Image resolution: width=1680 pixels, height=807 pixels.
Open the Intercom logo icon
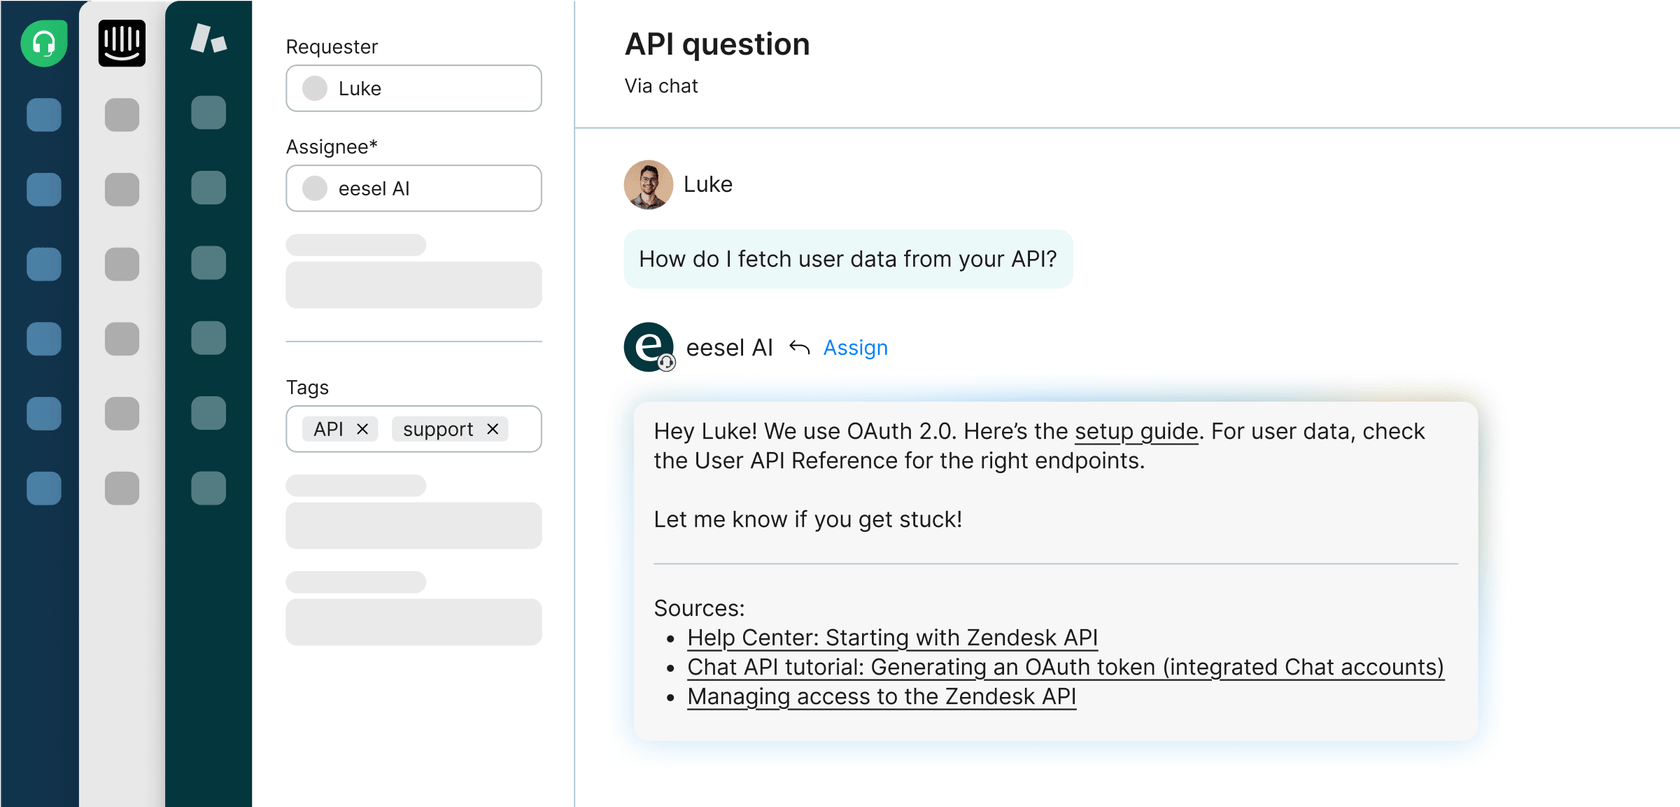click(122, 43)
